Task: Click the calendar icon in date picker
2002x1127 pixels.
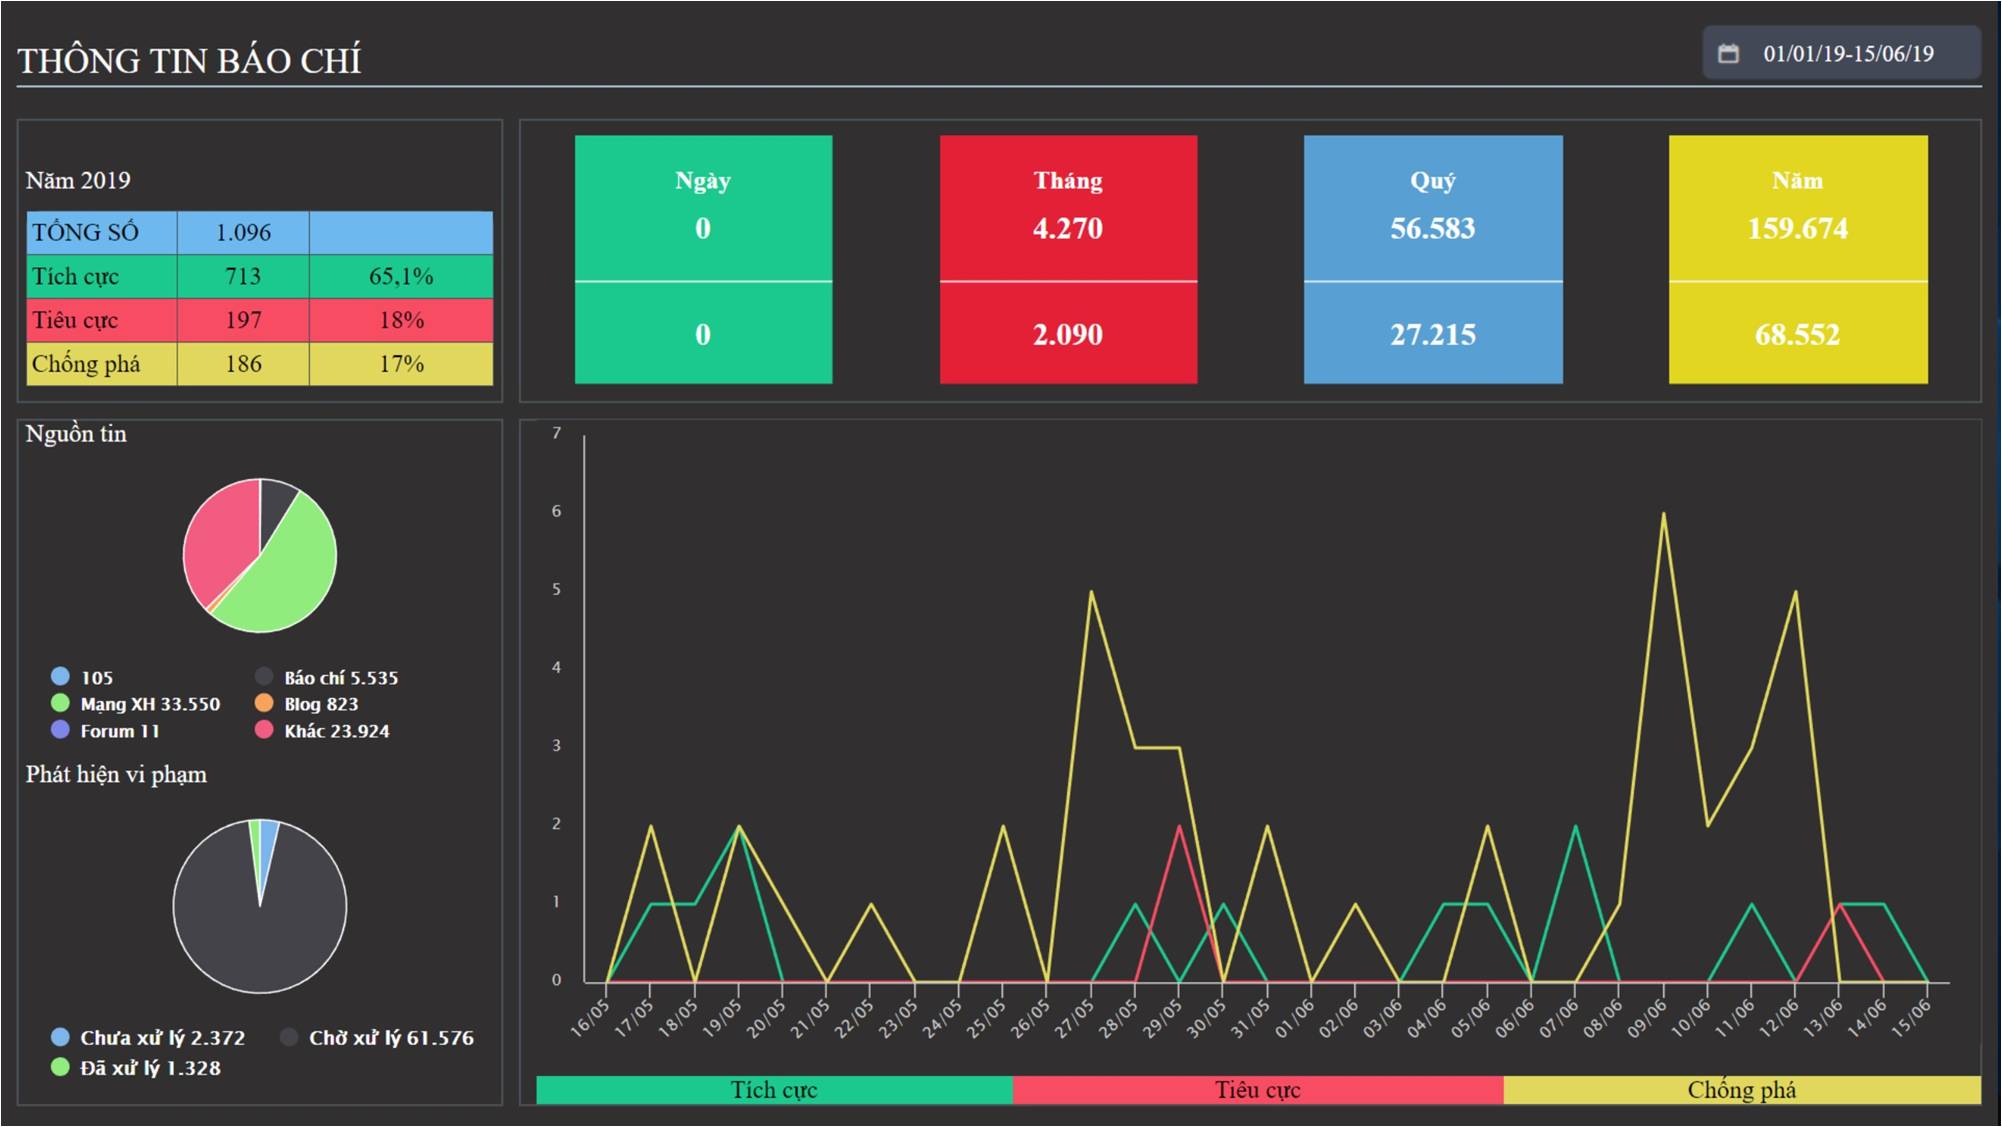Action: pos(1728,54)
